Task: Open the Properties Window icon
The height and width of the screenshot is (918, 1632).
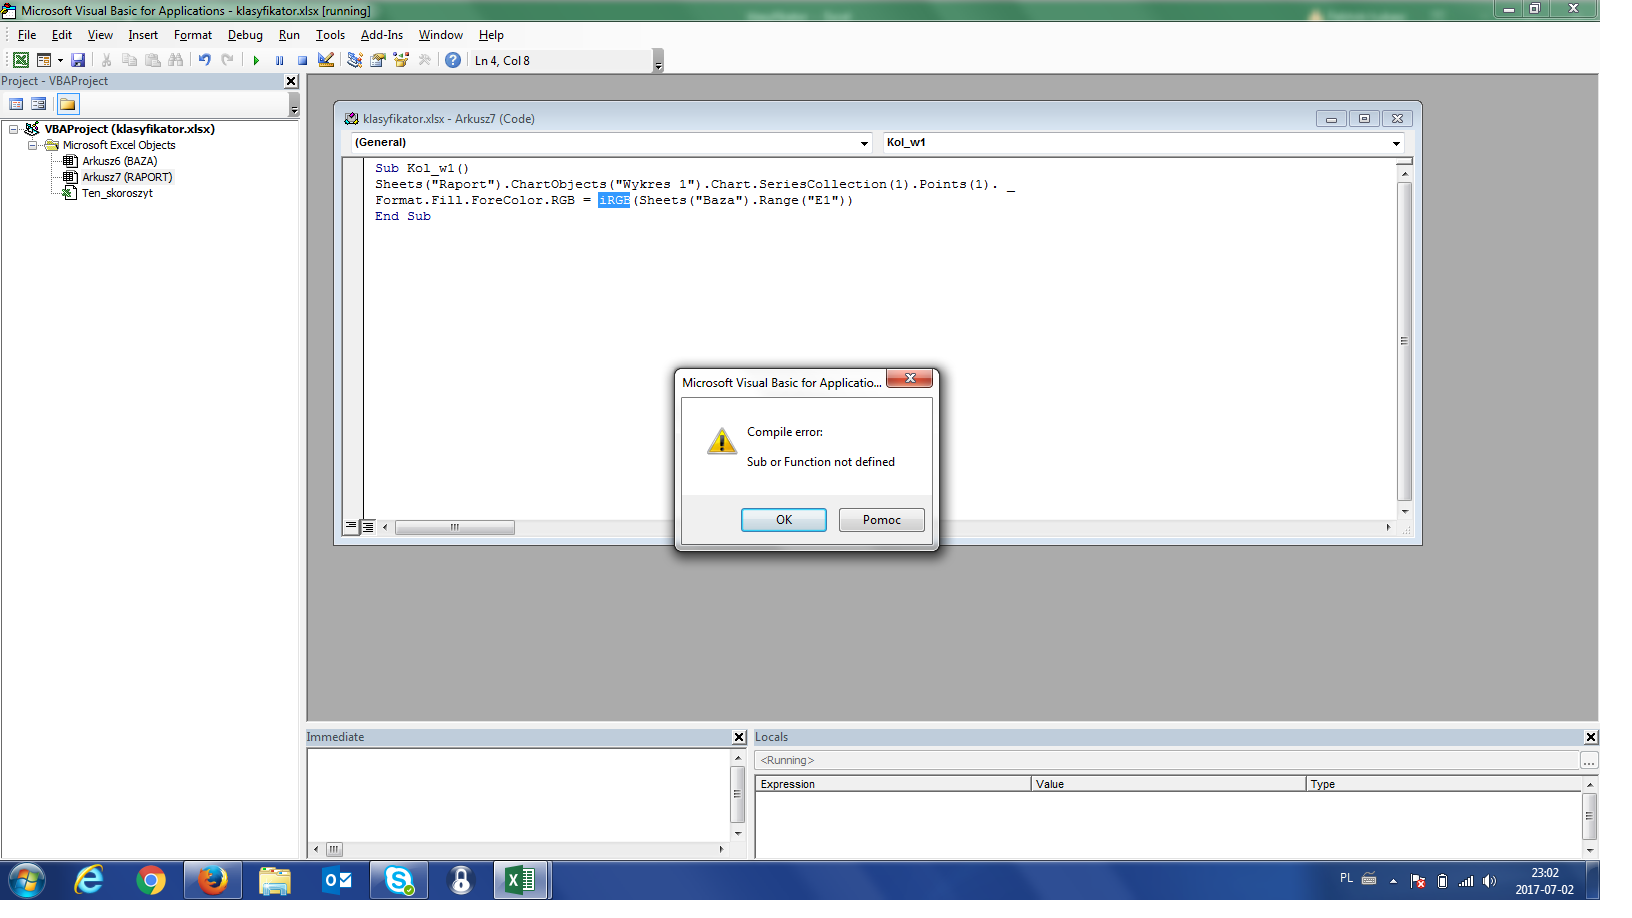Action: click(x=378, y=60)
